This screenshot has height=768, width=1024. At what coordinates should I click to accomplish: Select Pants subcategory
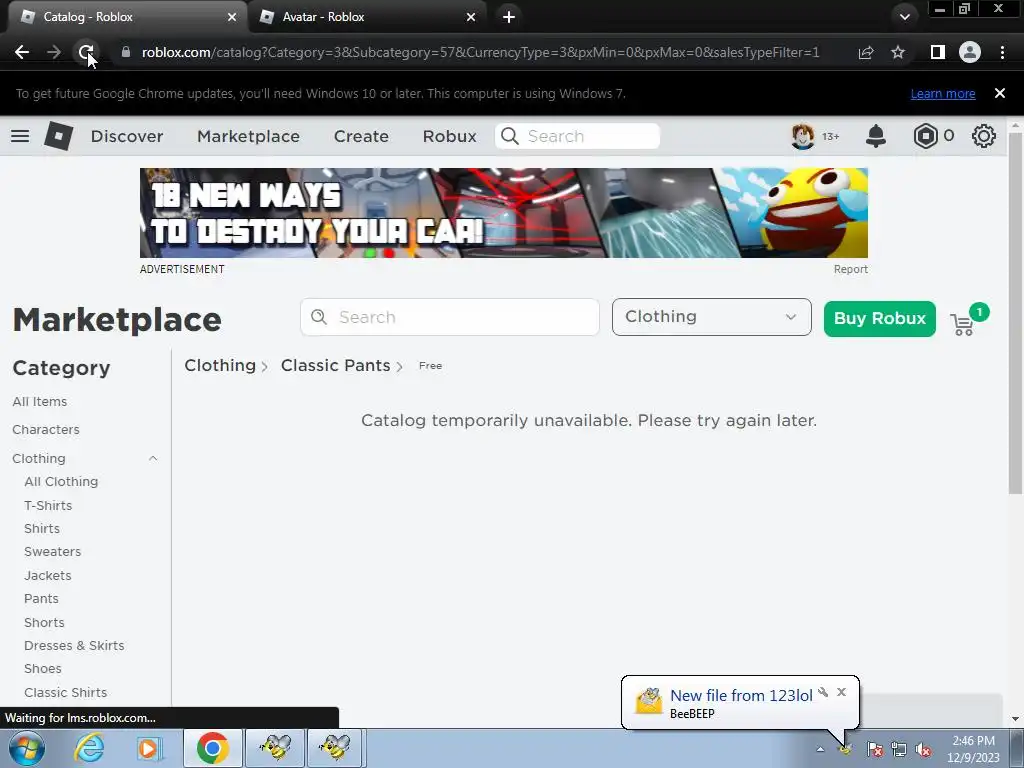click(x=41, y=599)
